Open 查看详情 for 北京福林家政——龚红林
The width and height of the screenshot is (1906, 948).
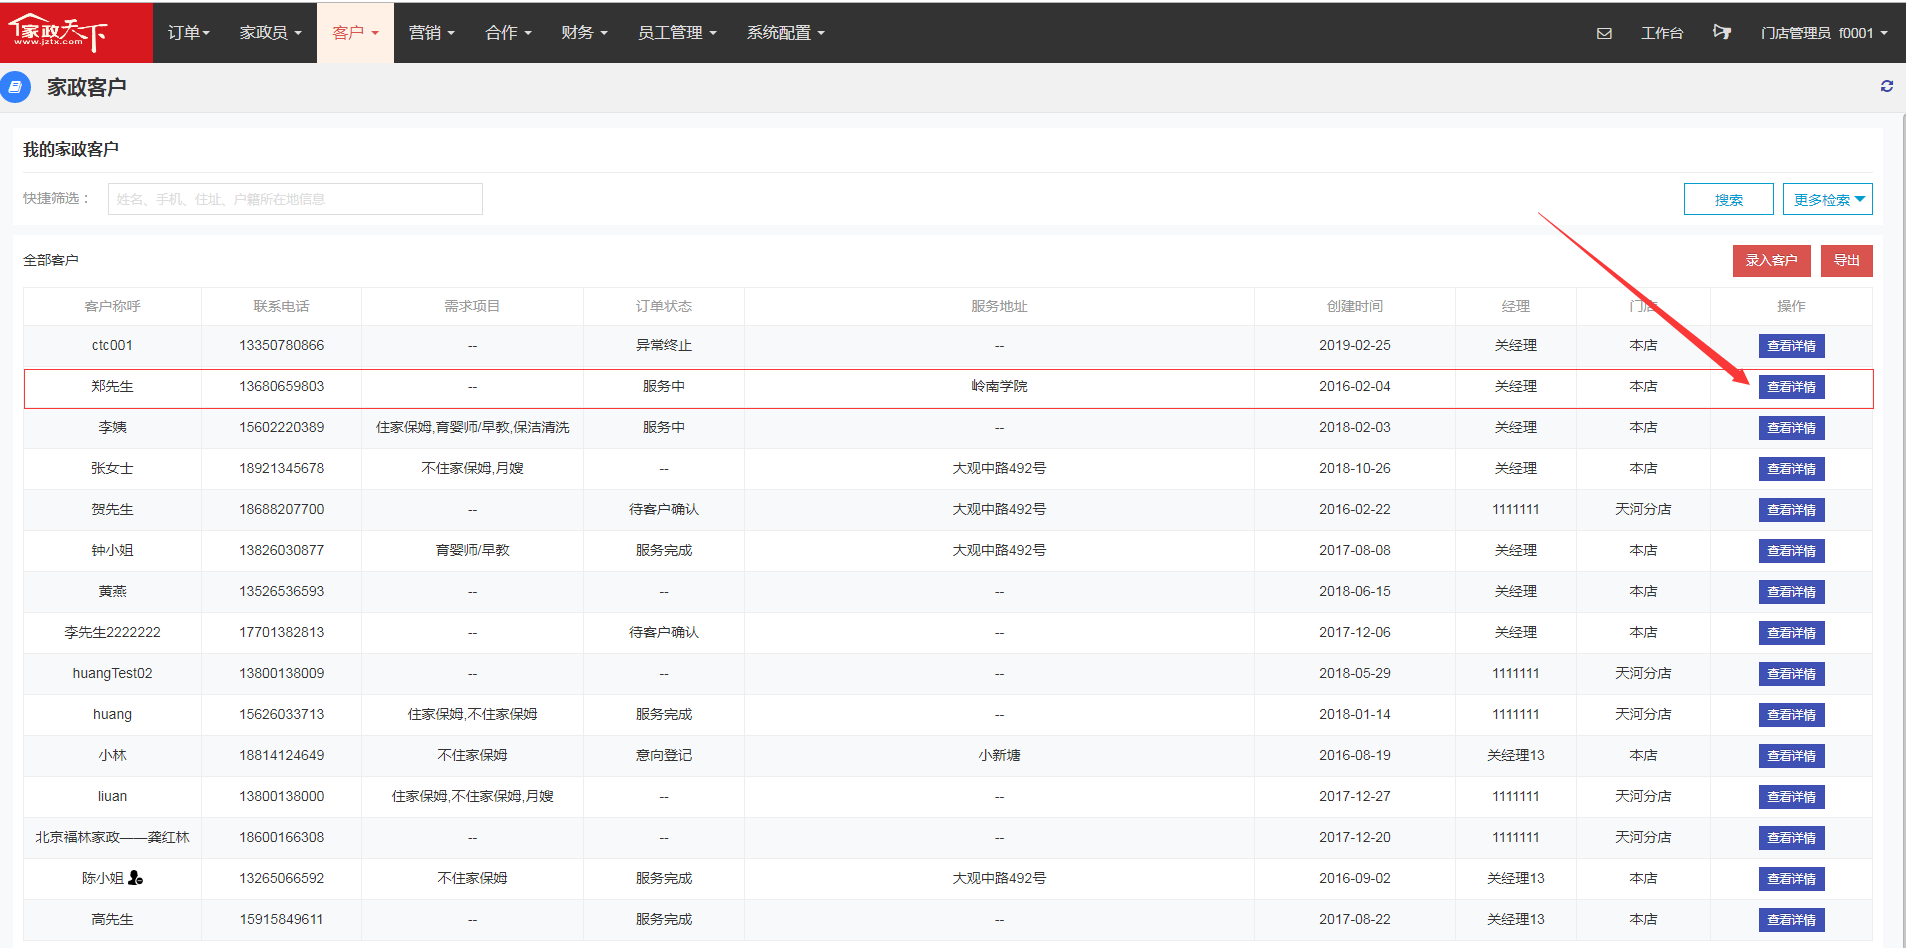coord(1792,838)
